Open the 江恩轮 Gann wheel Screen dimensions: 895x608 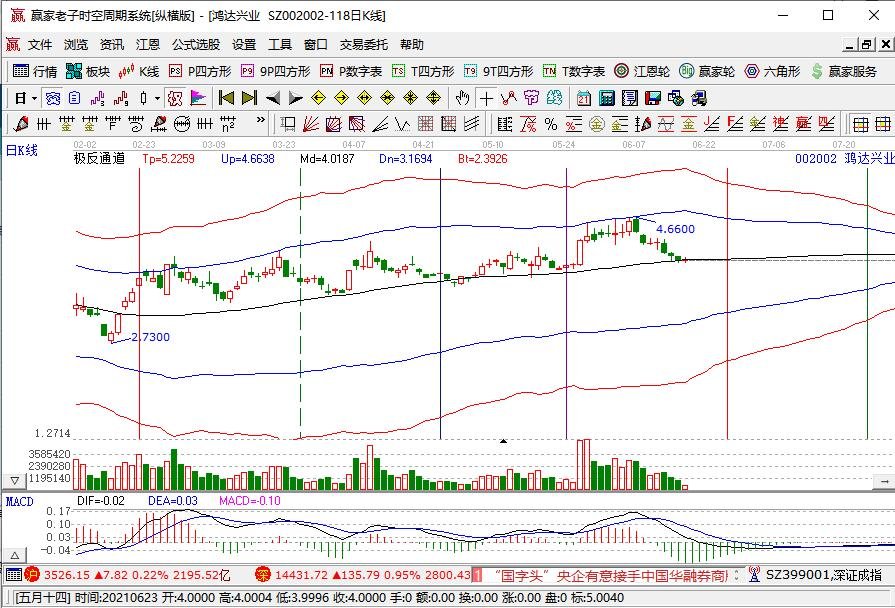point(642,71)
